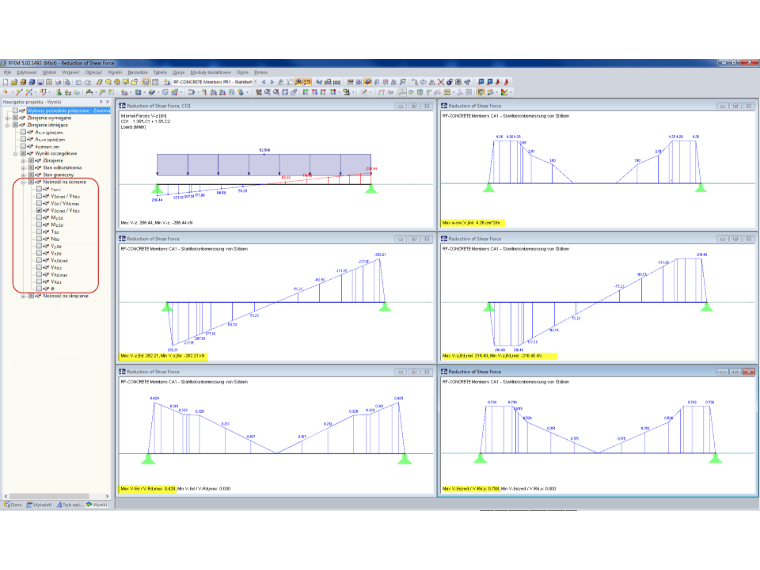The width and height of the screenshot is (760, 570).
Task: Open the Plik menu
Action: click(x=7, y=72)
